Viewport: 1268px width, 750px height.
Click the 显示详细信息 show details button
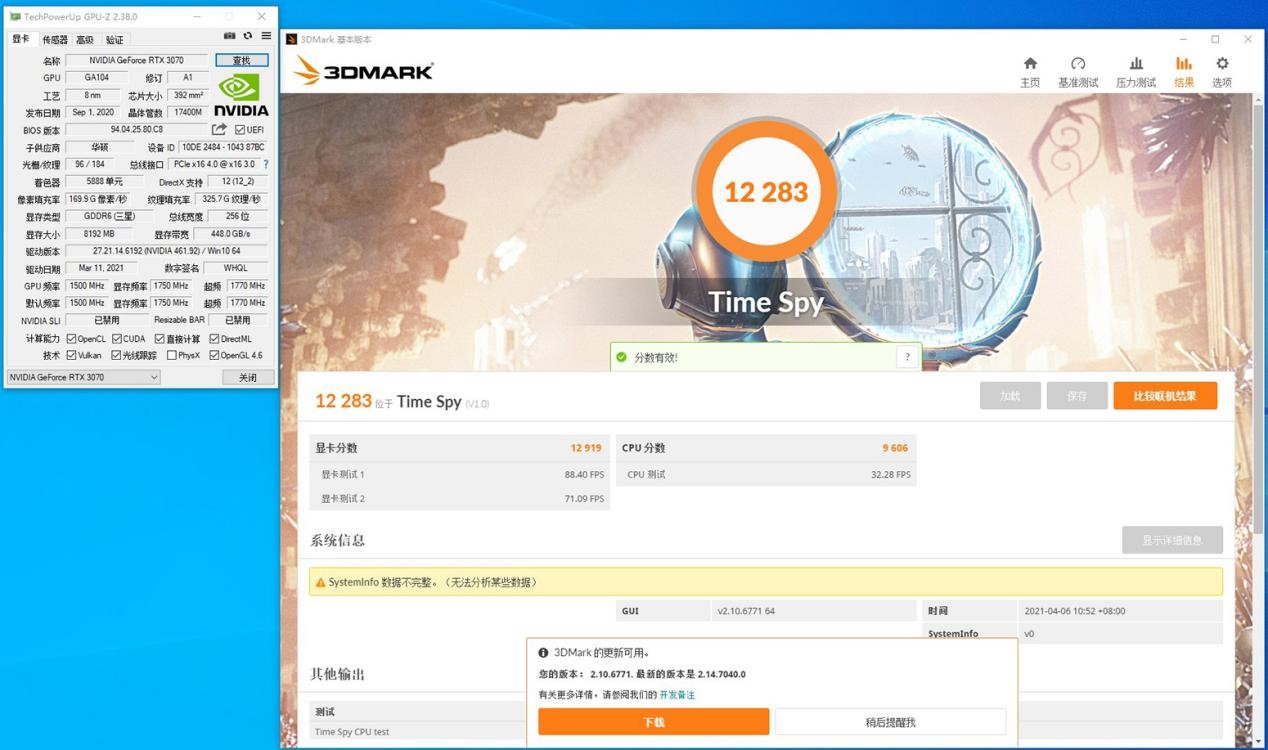point(1172,540)
